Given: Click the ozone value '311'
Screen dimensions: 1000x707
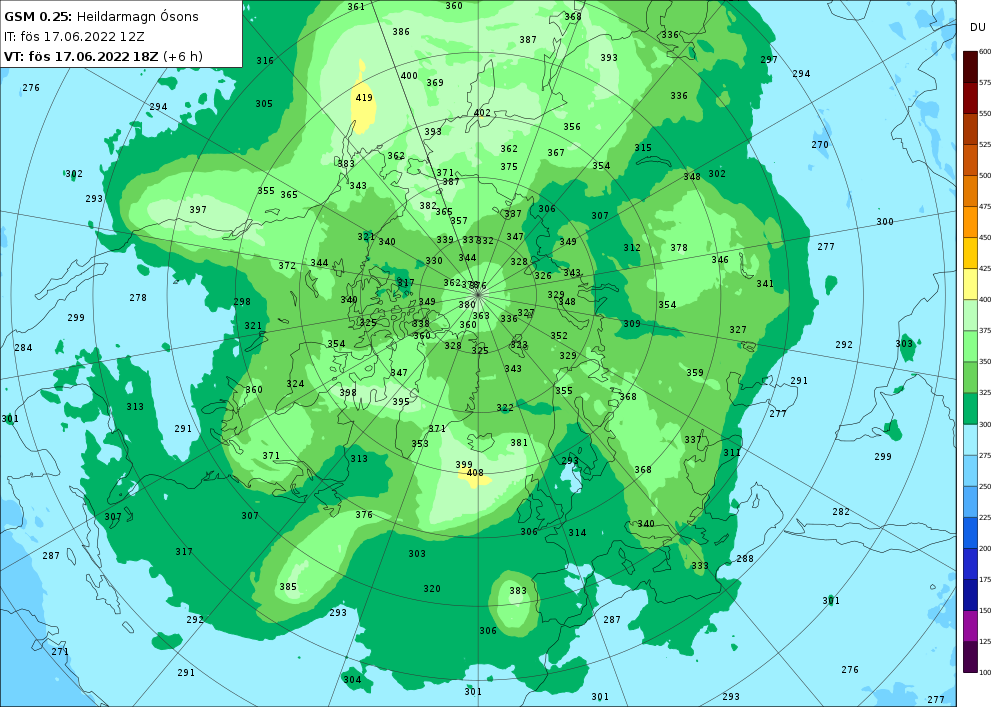Looking at the screenshot, I should coord(732,452).
